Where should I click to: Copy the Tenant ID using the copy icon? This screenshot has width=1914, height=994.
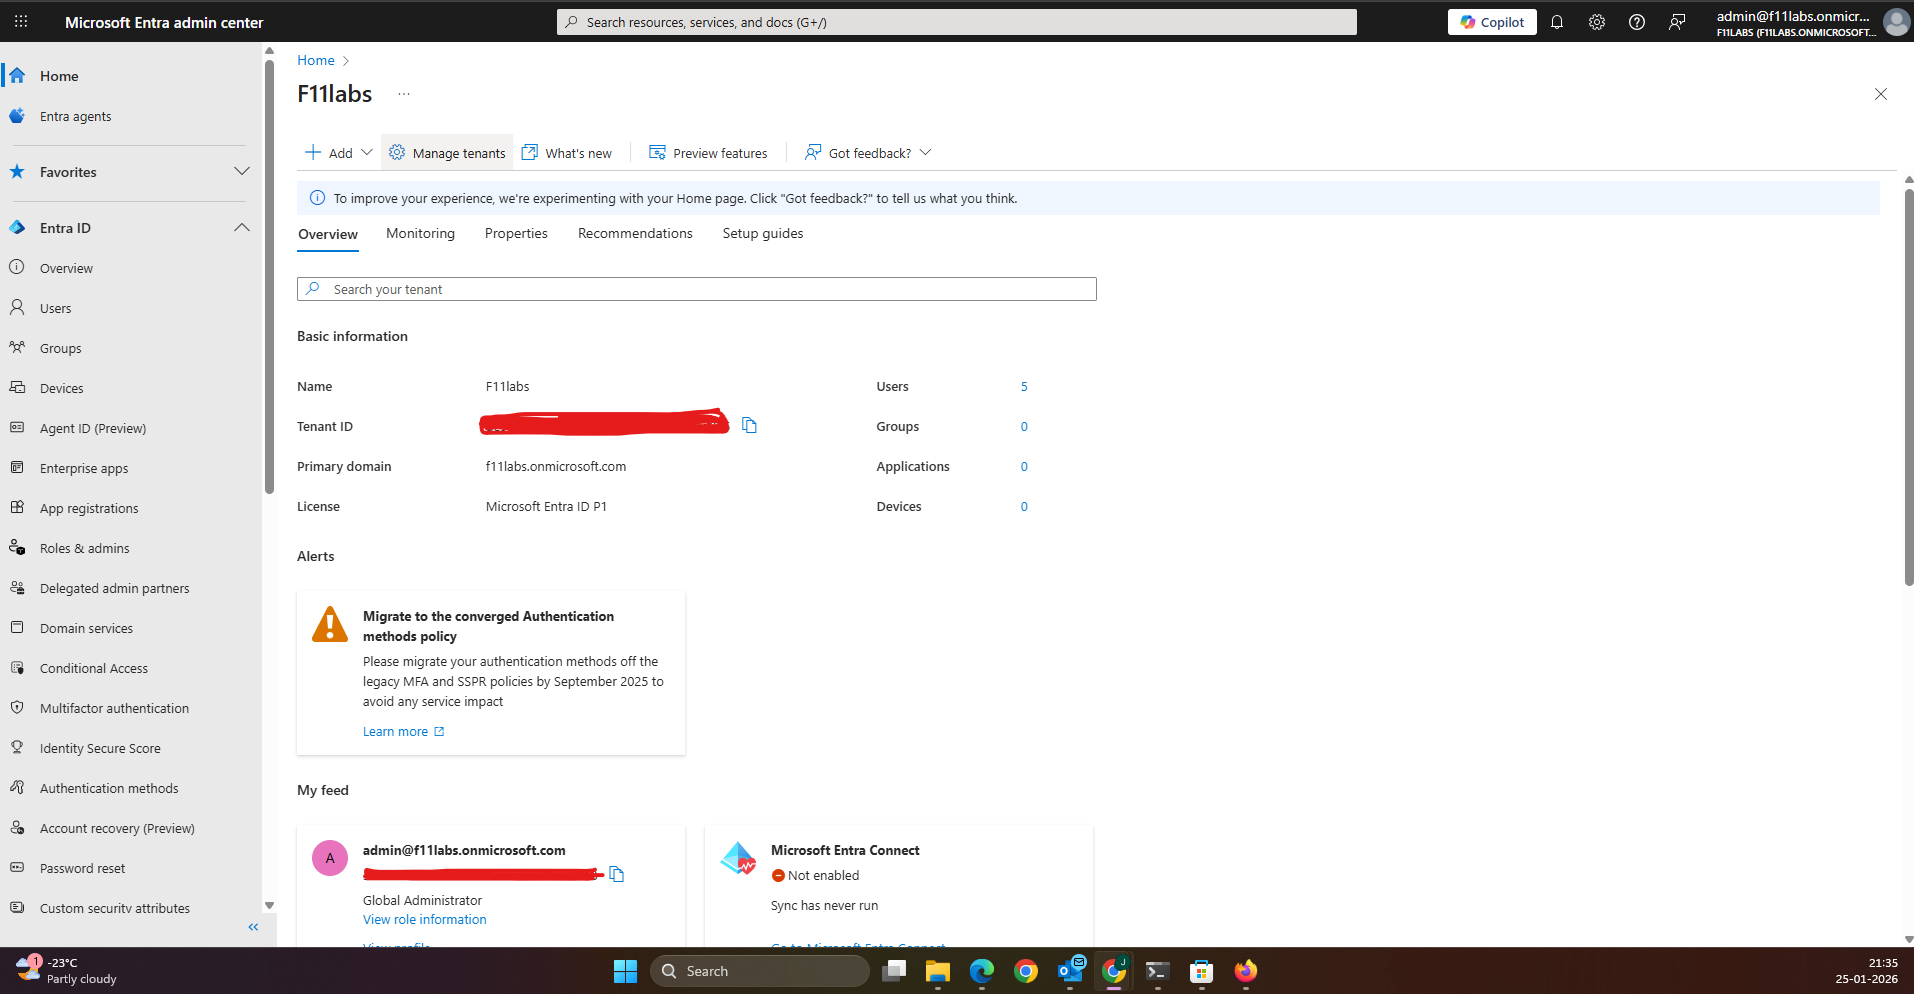(749, 425)
